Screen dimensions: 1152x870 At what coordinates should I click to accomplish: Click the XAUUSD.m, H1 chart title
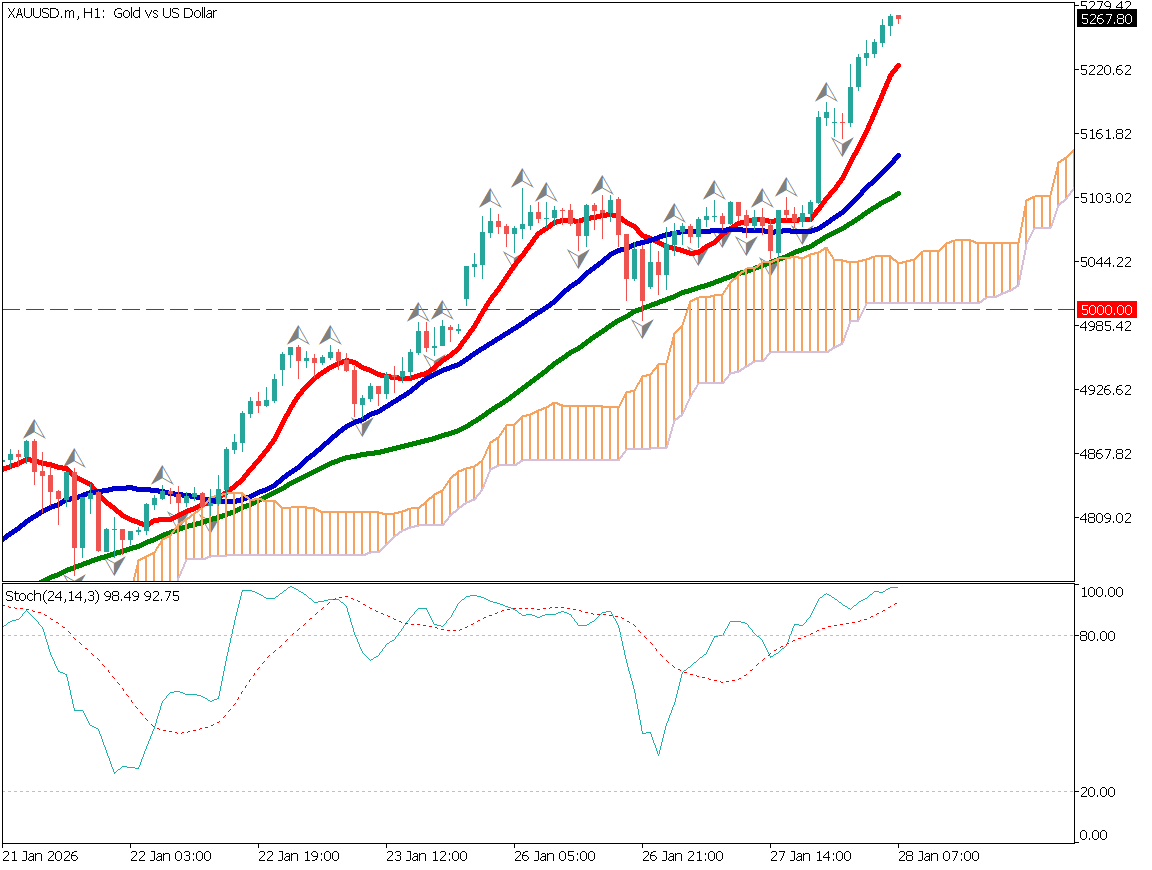point(112,13)
